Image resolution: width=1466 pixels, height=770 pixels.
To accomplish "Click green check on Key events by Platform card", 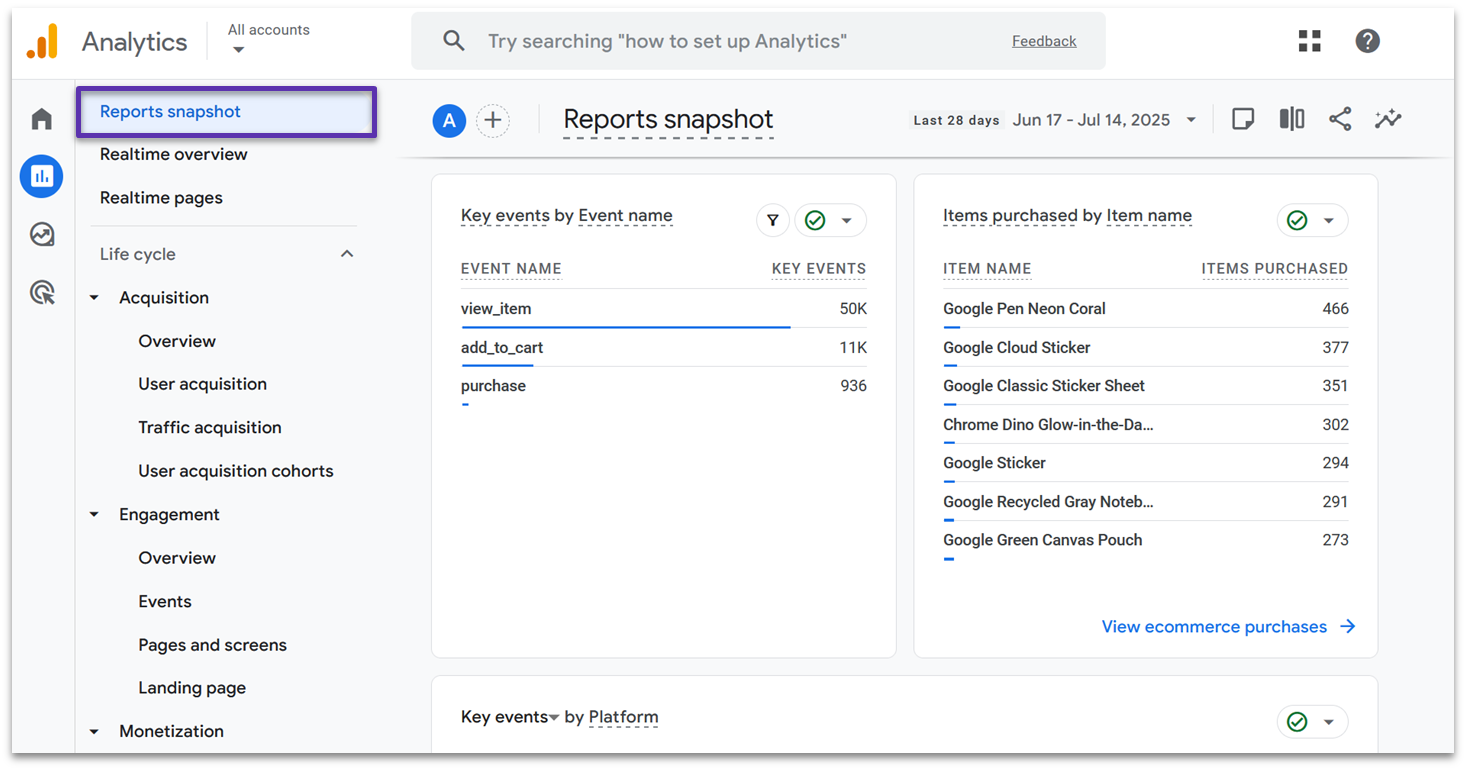I will (1297, 721).
